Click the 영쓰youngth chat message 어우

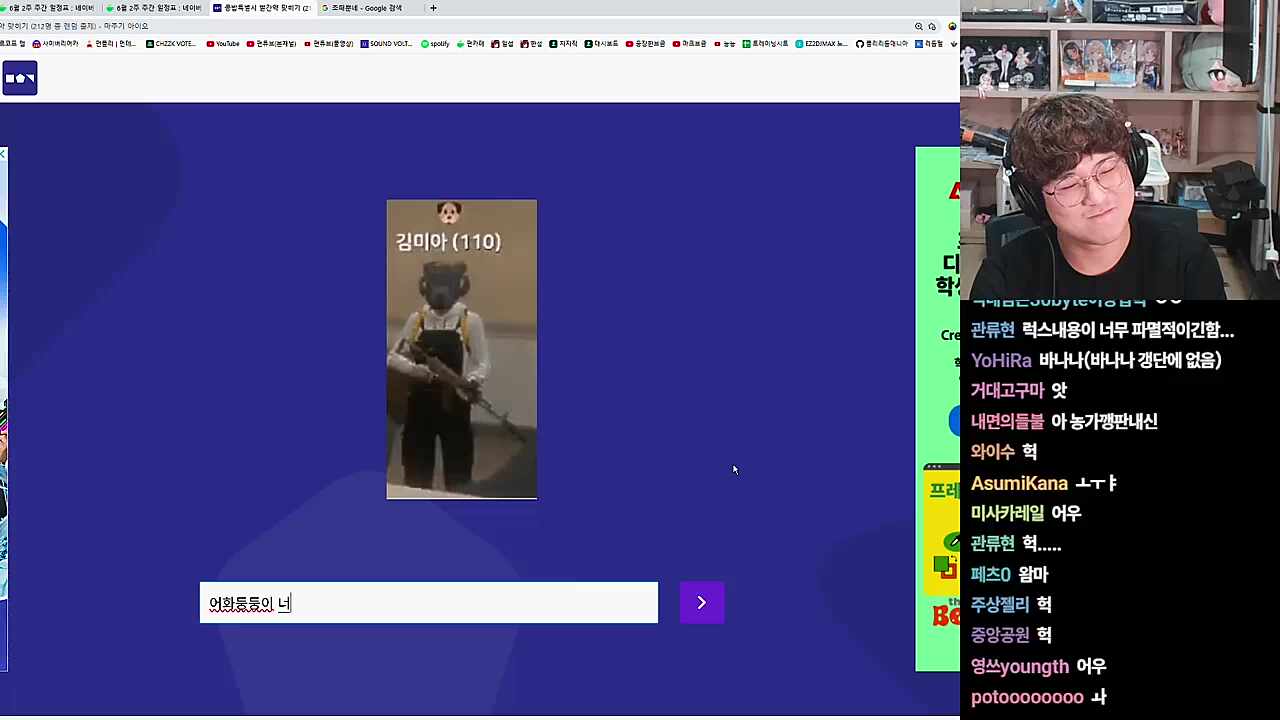click(x=1038, y=666)
